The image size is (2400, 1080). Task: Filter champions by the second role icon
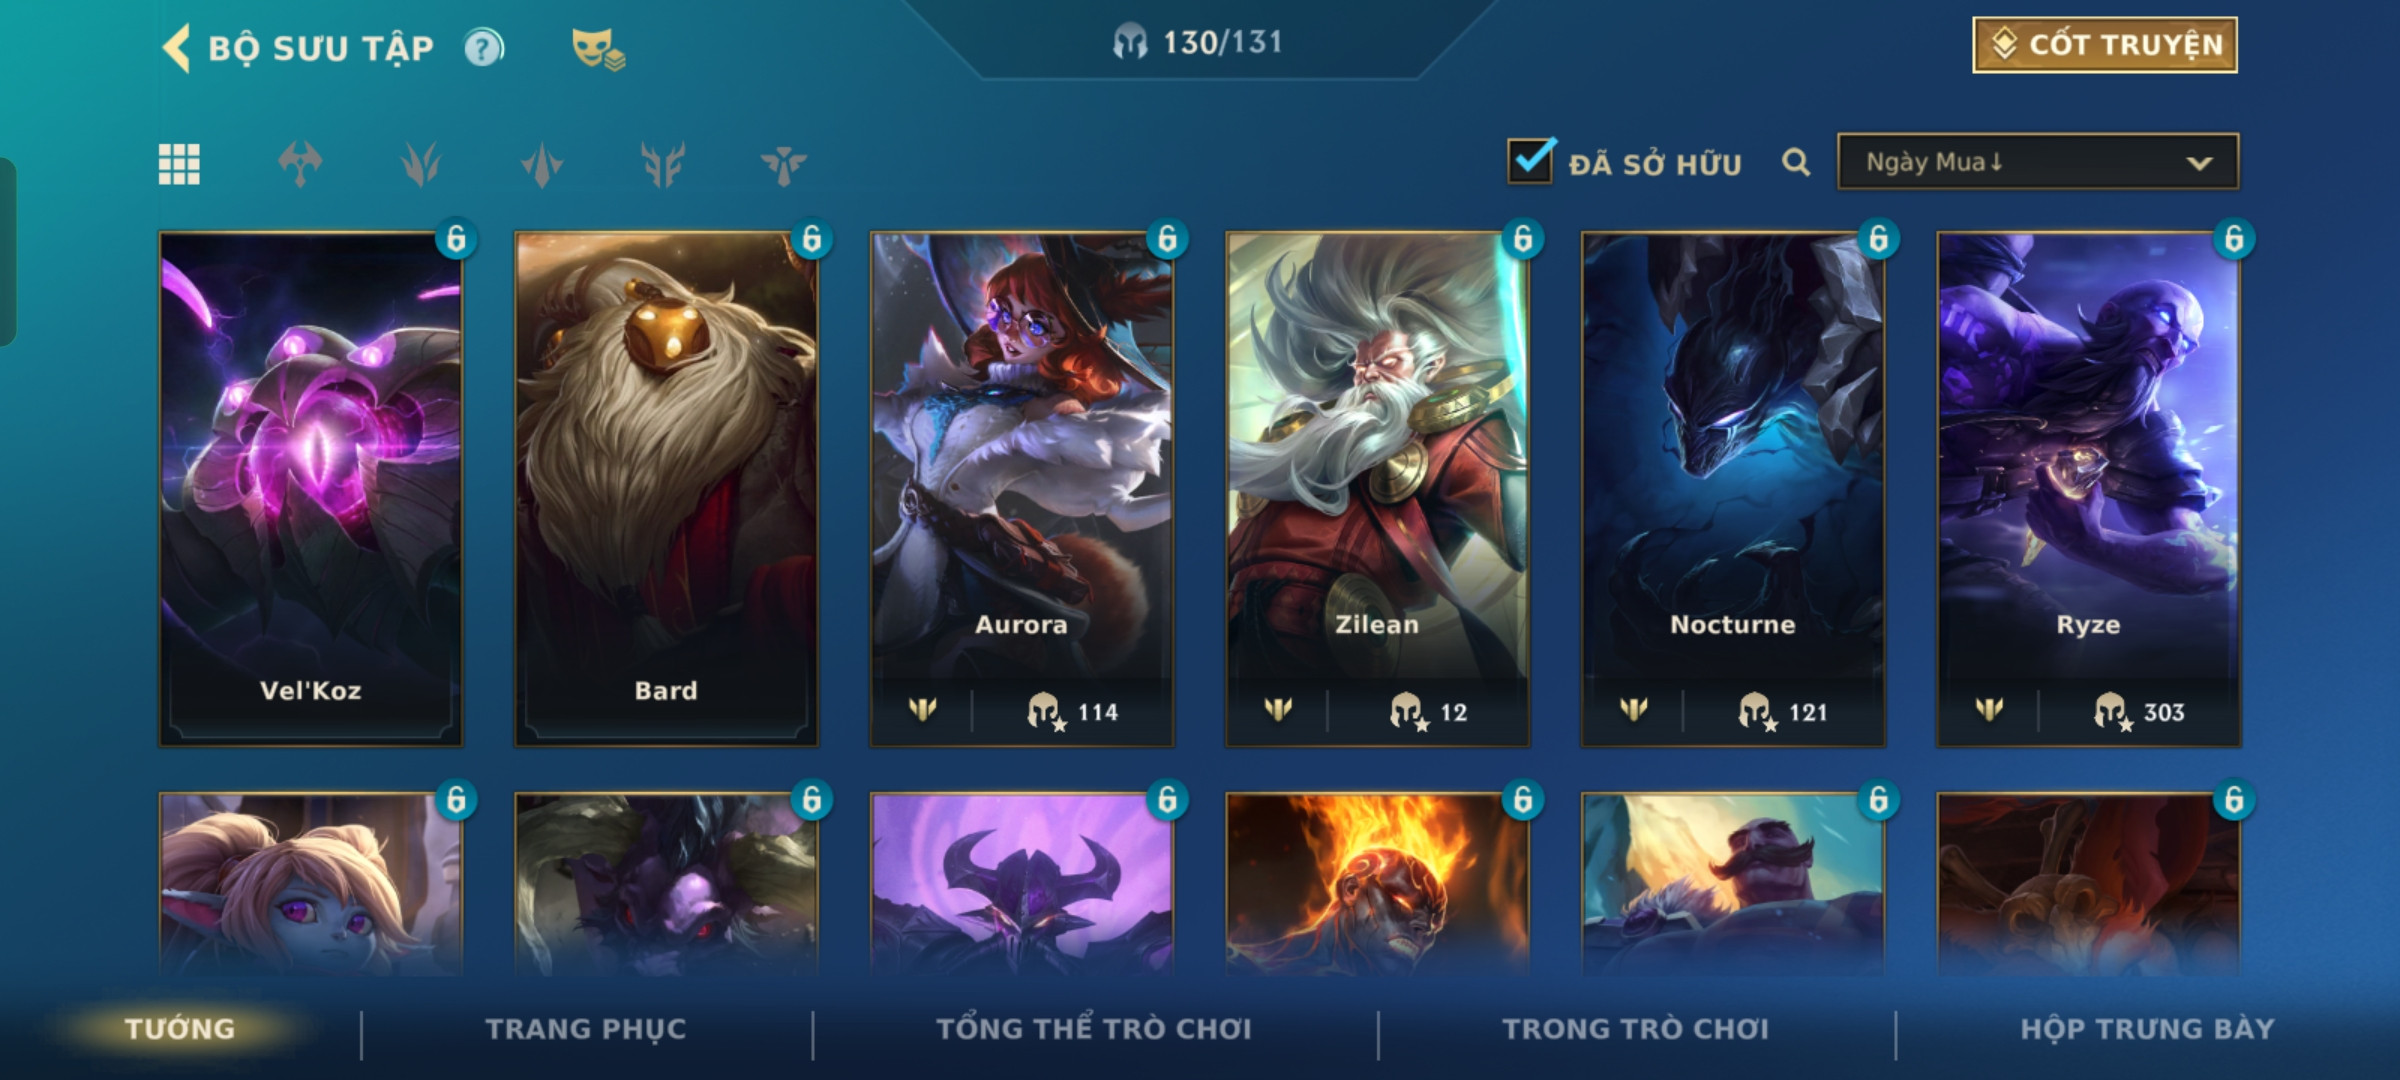(x=421, y=164)
